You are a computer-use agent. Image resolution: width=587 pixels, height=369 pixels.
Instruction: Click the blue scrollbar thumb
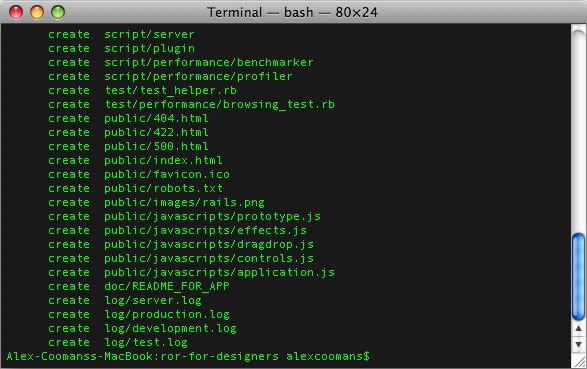(578, 277)
